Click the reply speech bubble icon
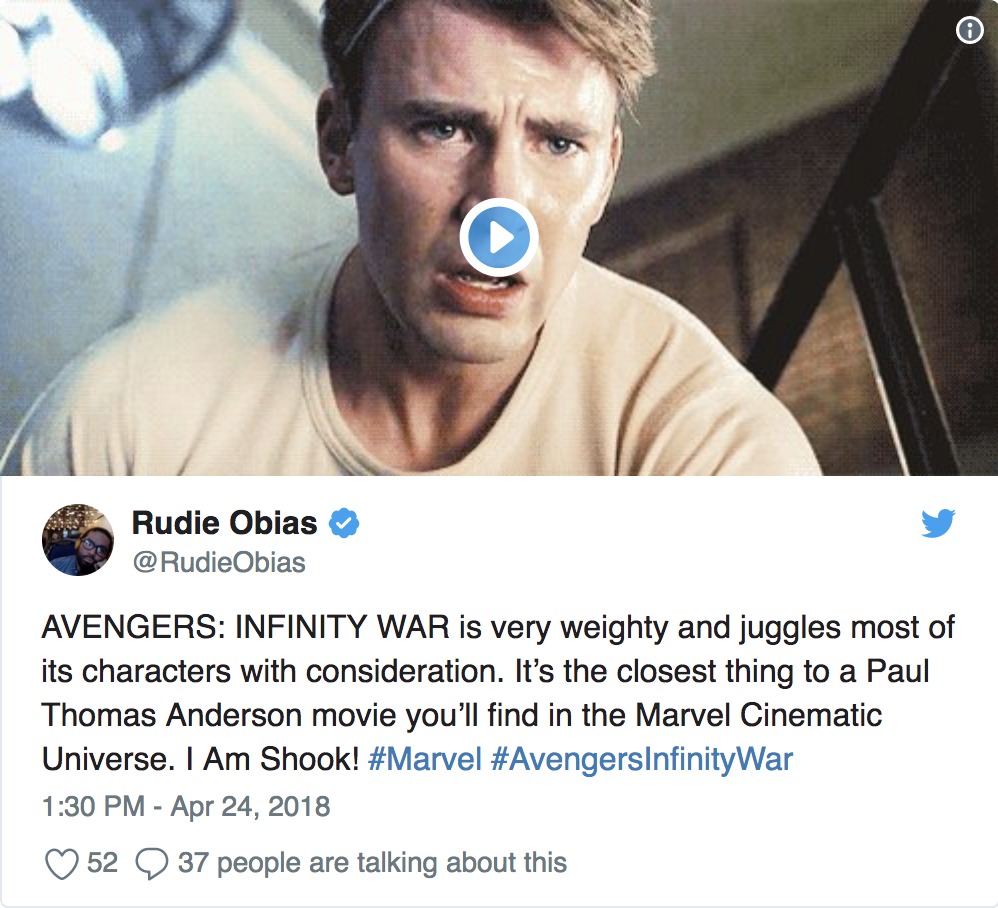This screenshot has width=998, height=908. click(x=151, y=863)
